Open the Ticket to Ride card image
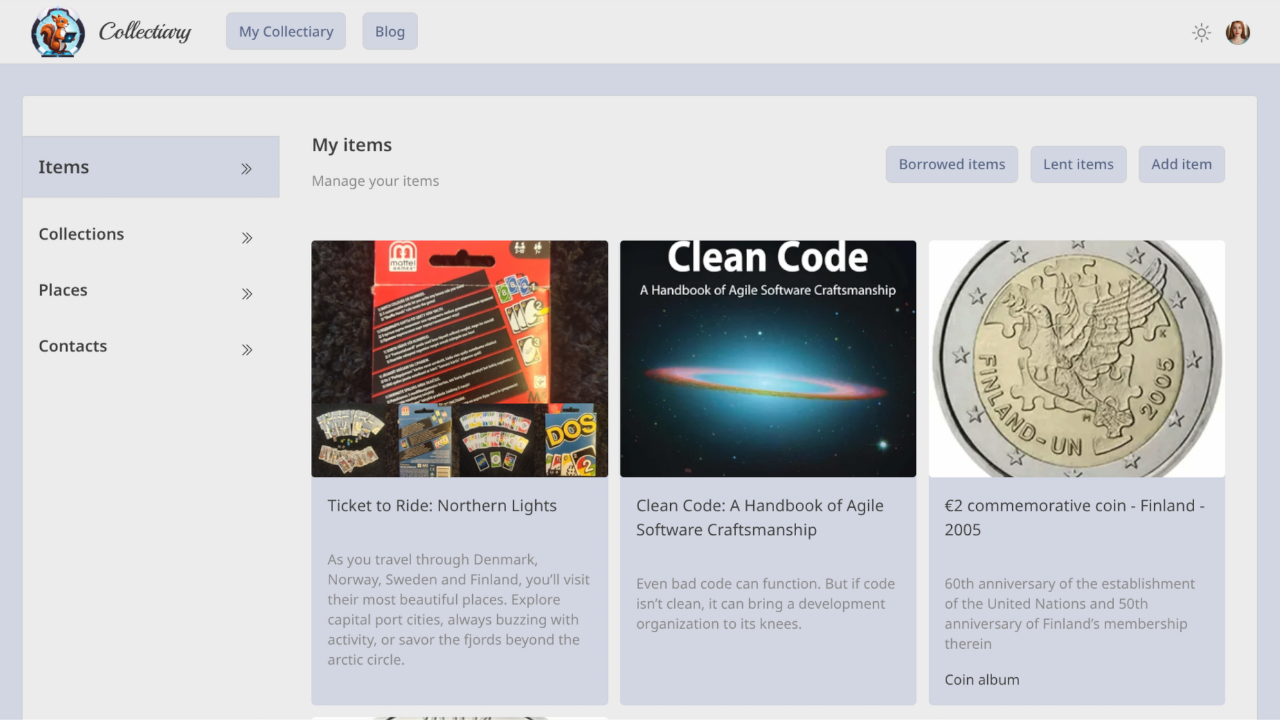Image resolution: width=1280 pixels, height=720 pixels. point(460,359)
